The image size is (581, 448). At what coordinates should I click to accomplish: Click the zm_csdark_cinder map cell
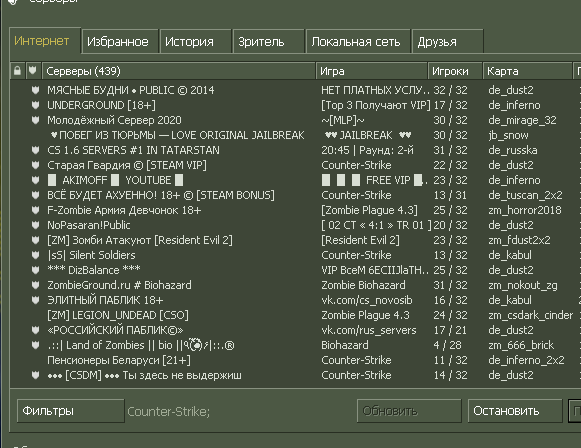pyautogui.click(x=531, y=315)
